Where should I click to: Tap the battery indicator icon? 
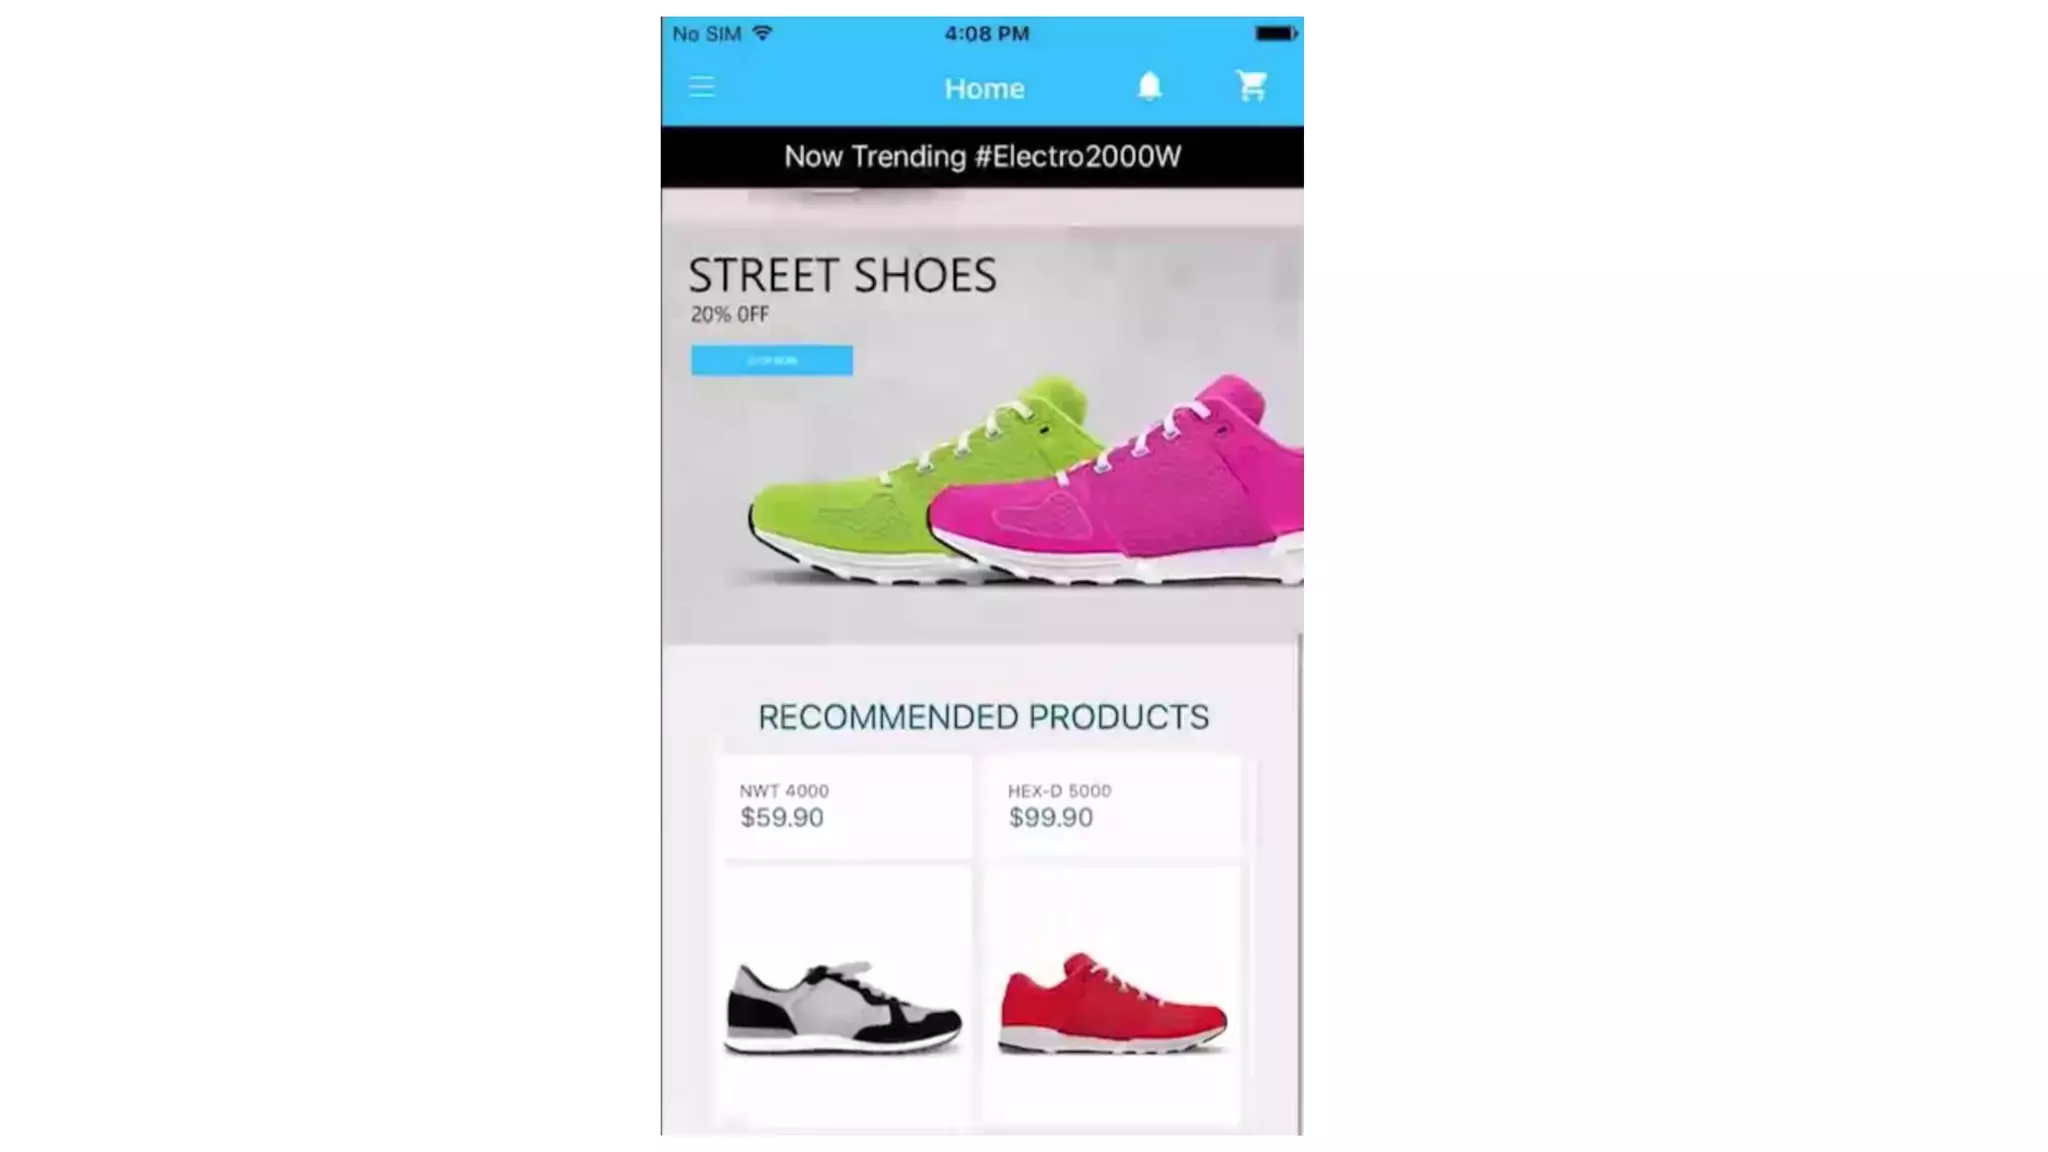(1276, 33)
